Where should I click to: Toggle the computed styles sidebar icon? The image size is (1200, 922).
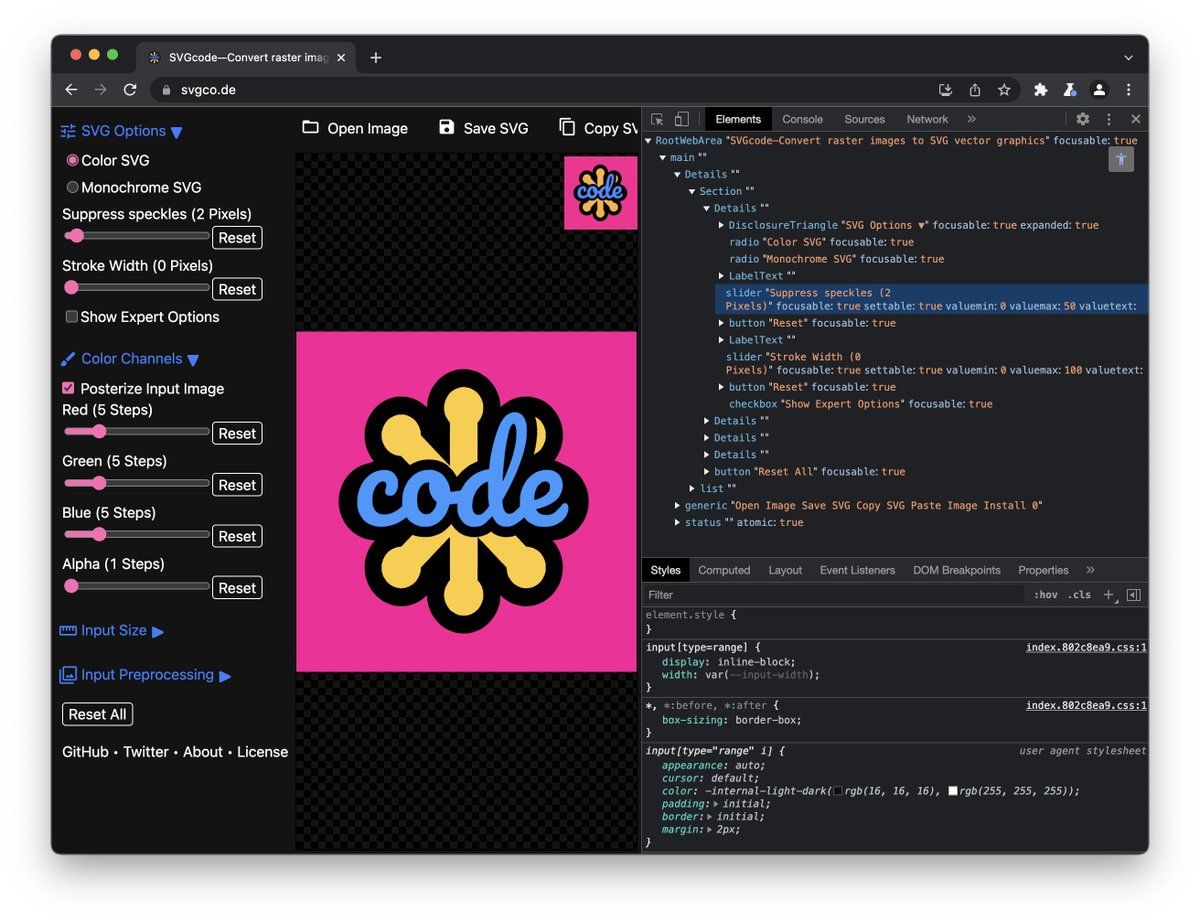[1133, 595]
